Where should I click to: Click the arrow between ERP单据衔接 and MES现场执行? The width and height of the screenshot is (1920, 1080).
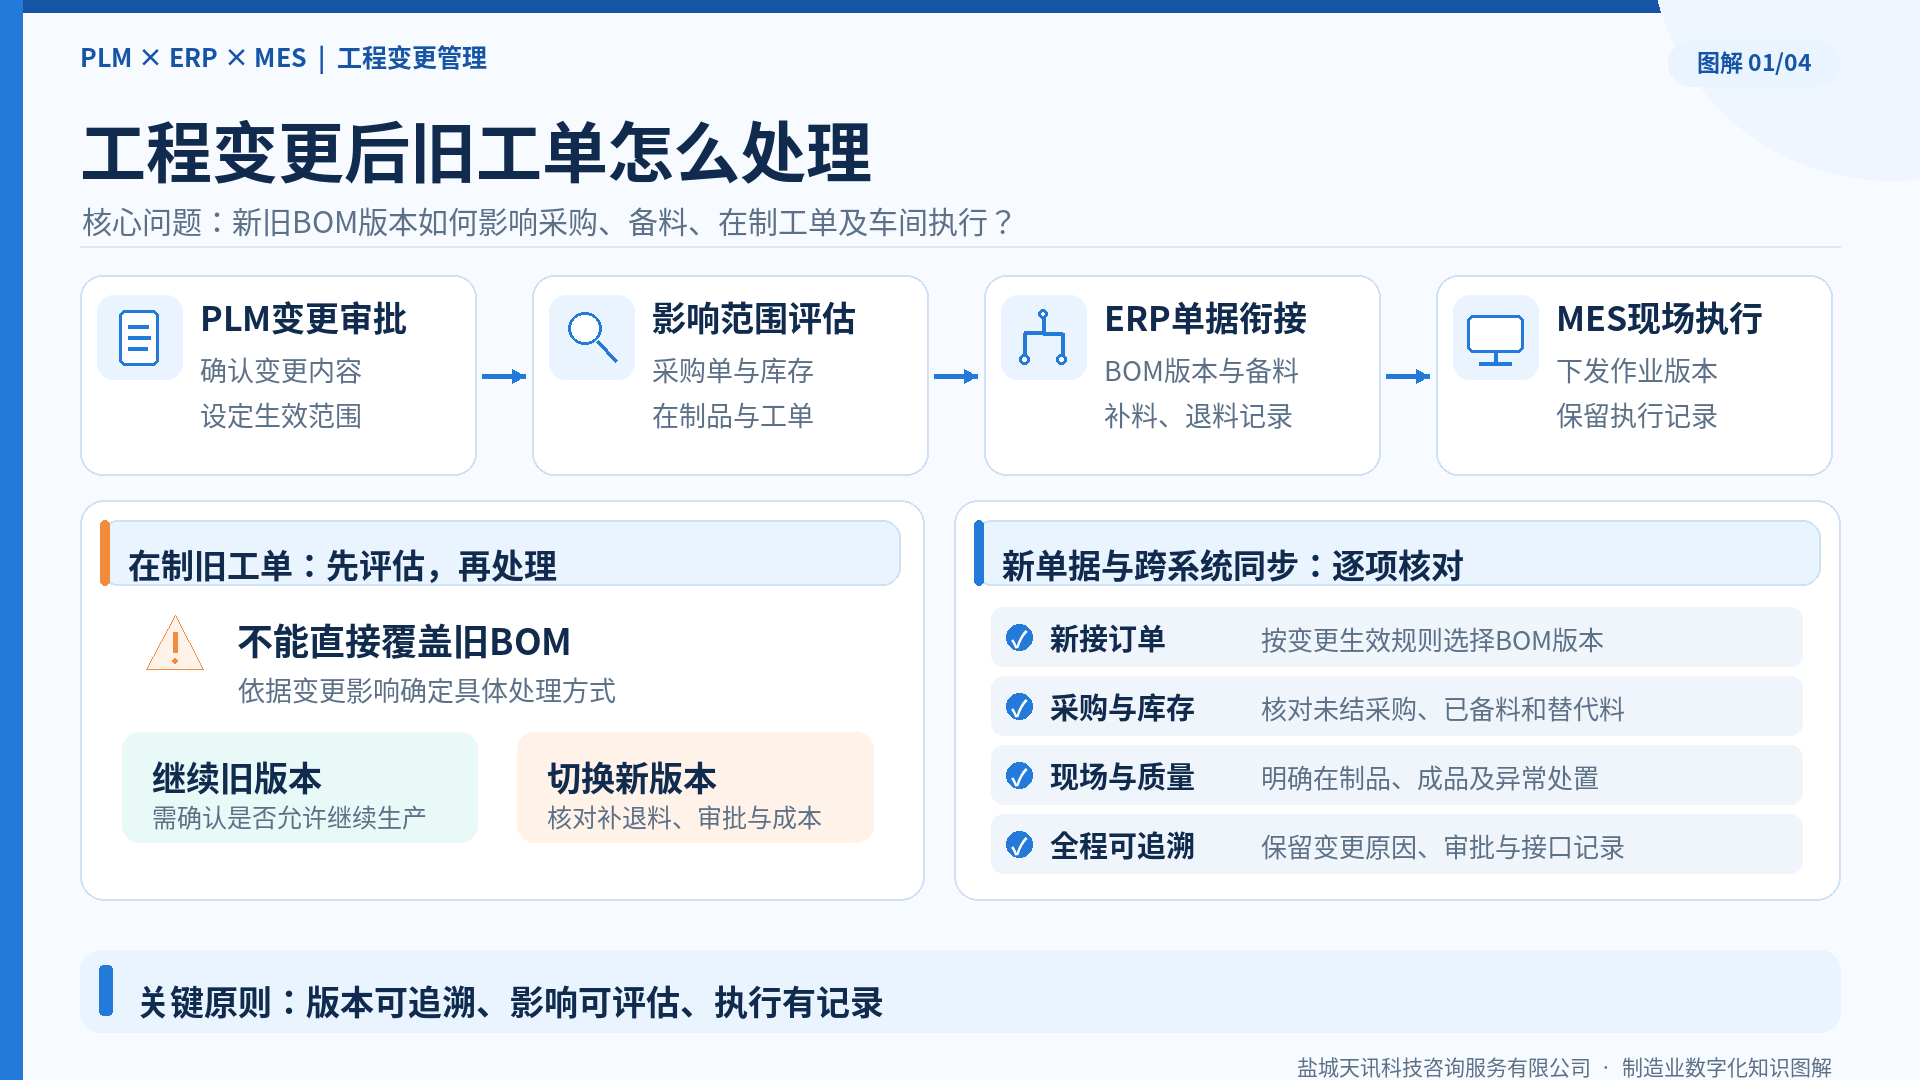coord(1408,376)
